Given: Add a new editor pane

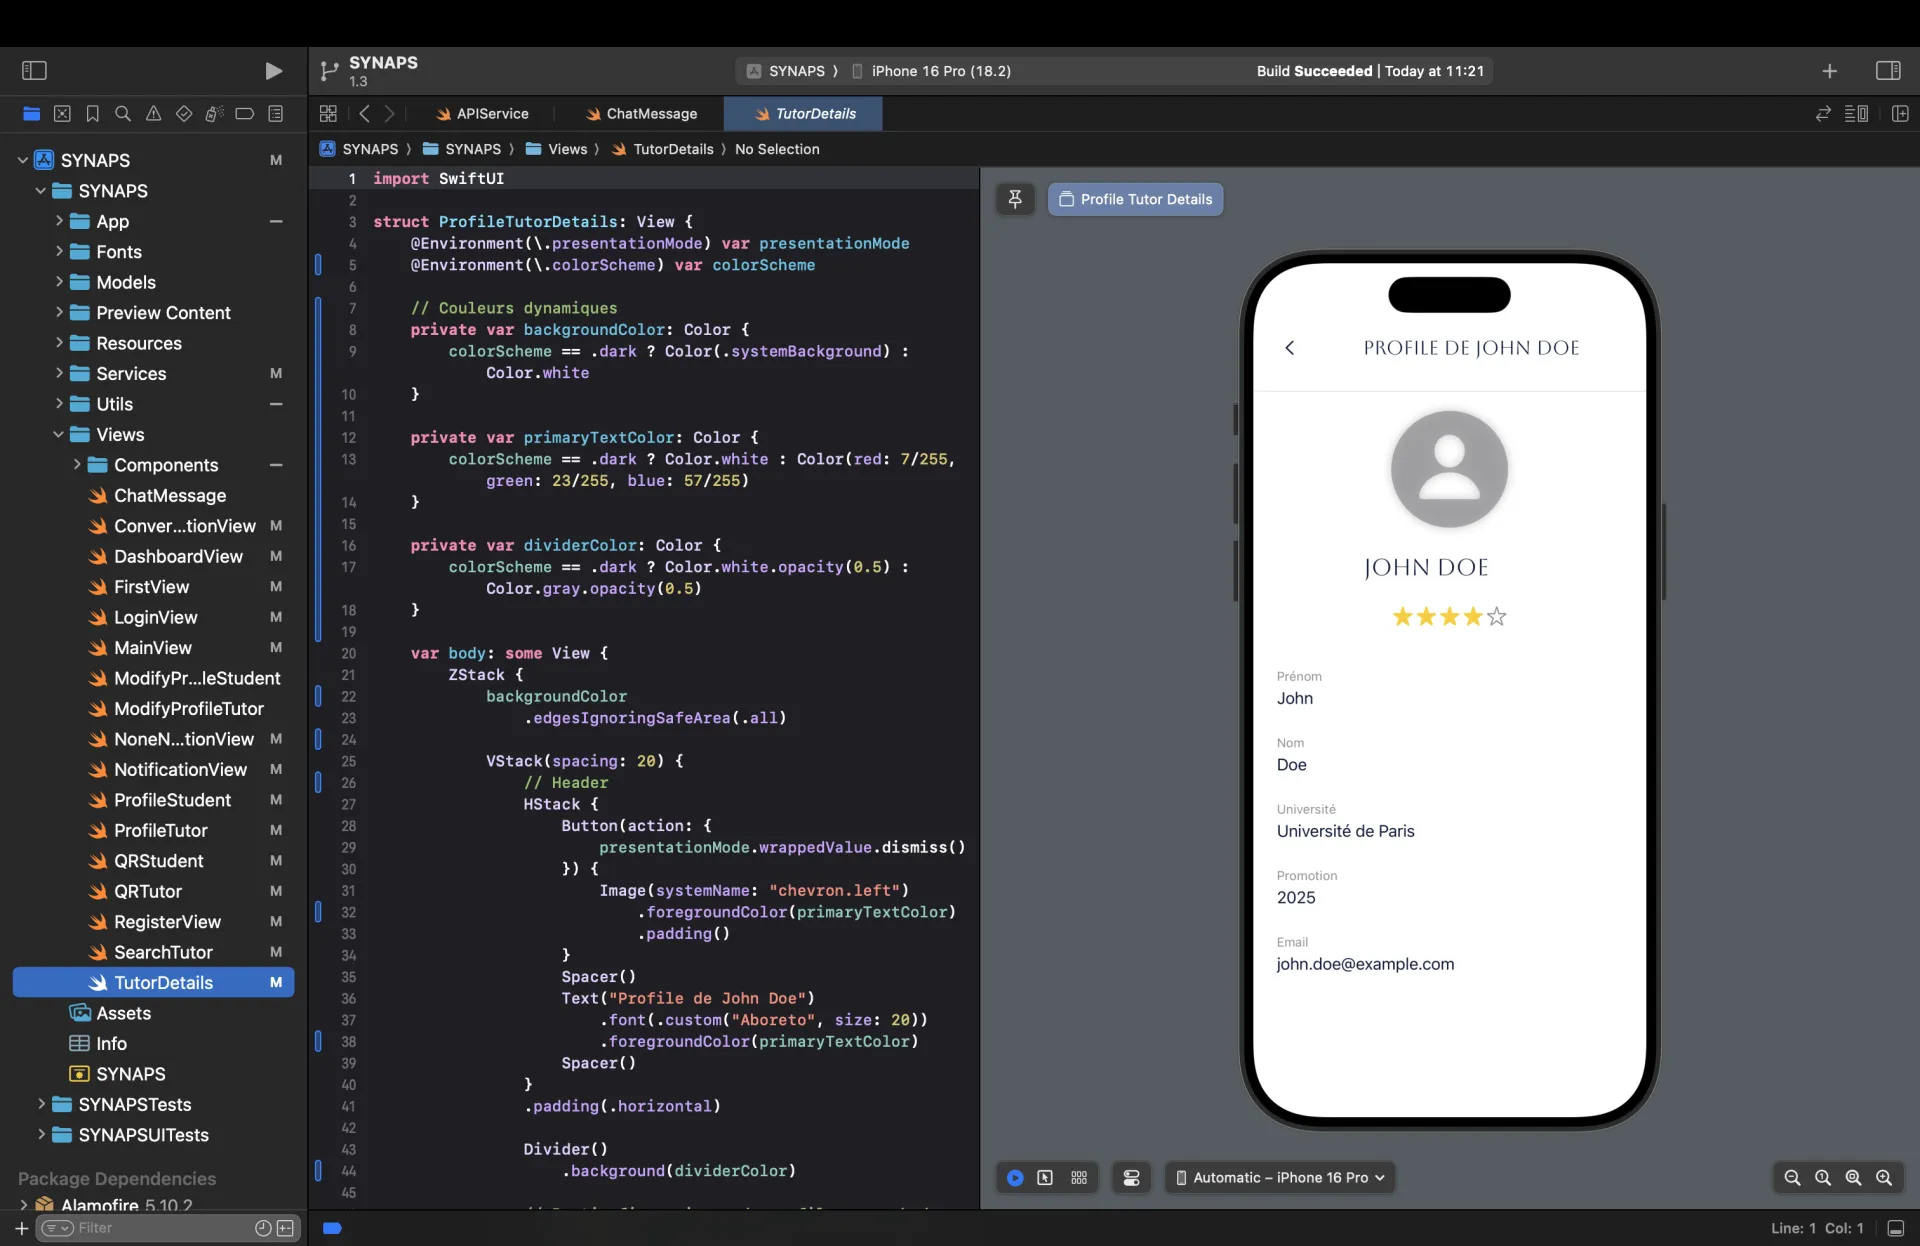Looking at the screenshot, I should pos(1901,114).
